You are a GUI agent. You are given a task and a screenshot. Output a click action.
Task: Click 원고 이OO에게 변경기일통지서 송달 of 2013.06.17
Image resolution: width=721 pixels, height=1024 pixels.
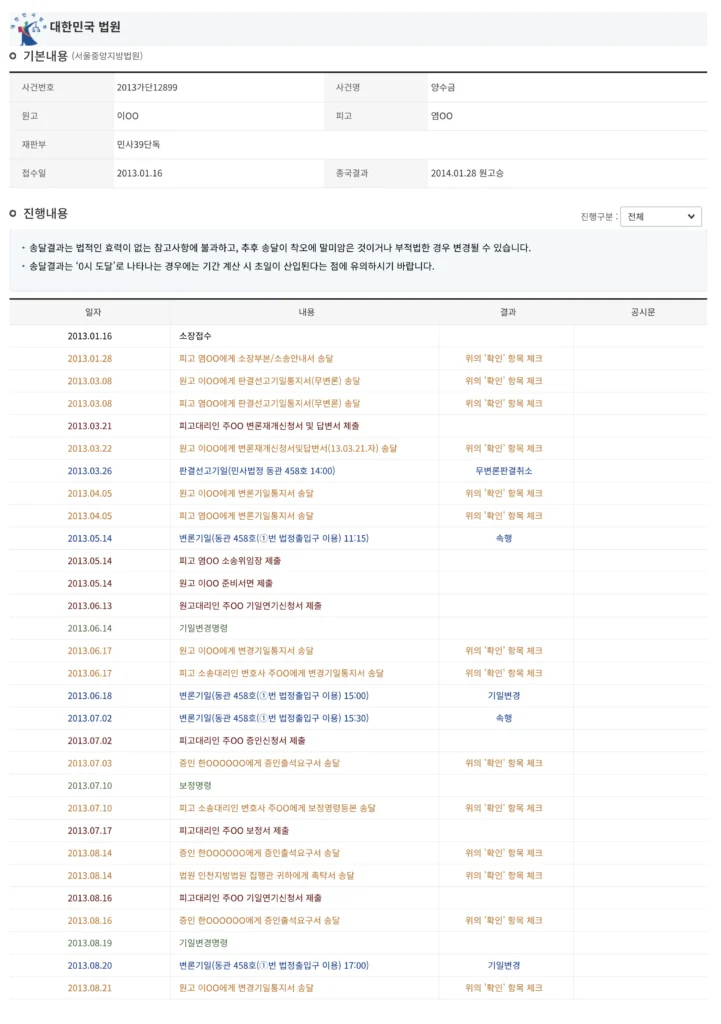246,650
